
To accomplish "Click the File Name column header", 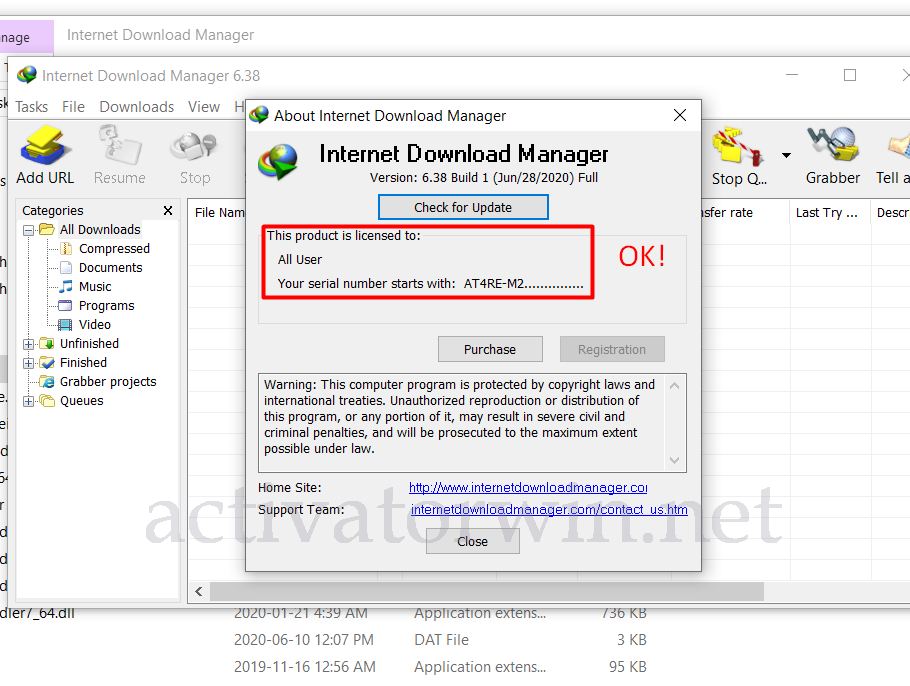I will tap(217, 212).
